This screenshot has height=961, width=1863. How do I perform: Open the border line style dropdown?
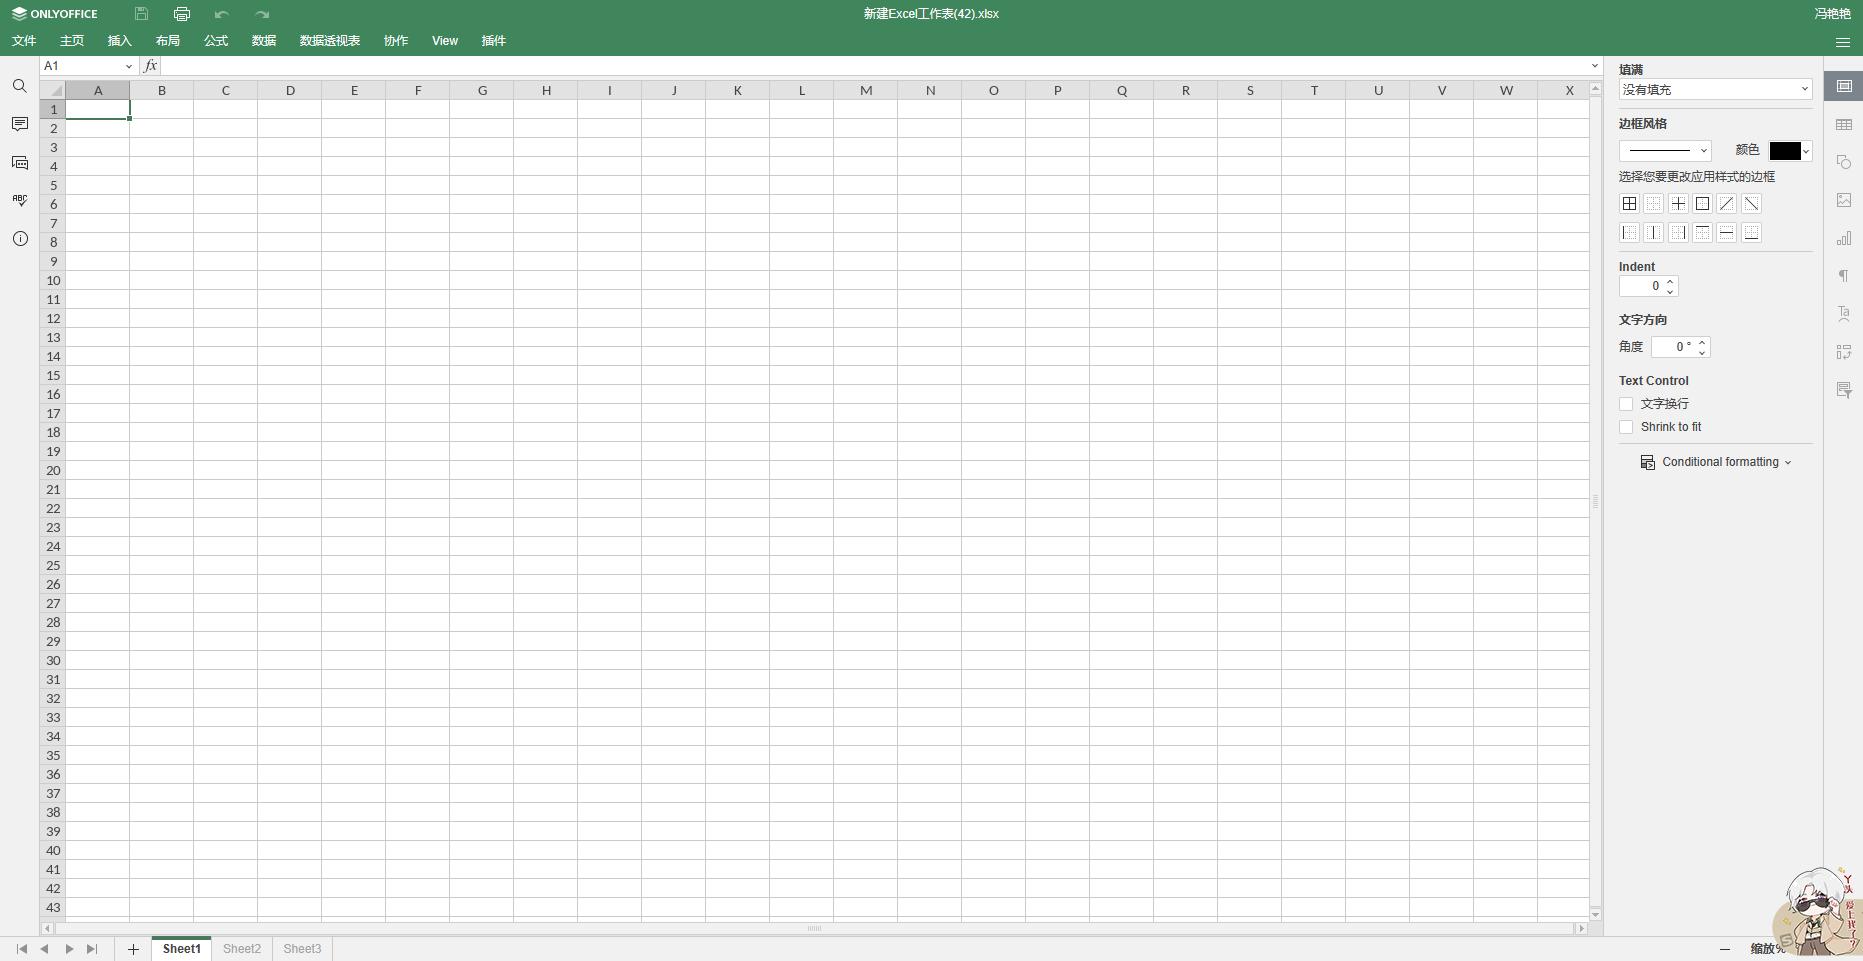point(1665,151)
